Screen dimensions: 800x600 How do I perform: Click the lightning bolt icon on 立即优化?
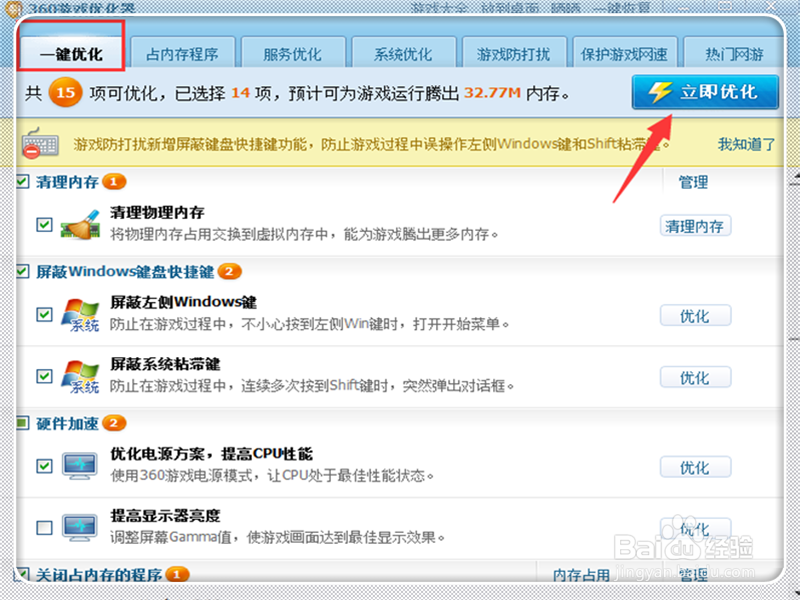point(660,92)
